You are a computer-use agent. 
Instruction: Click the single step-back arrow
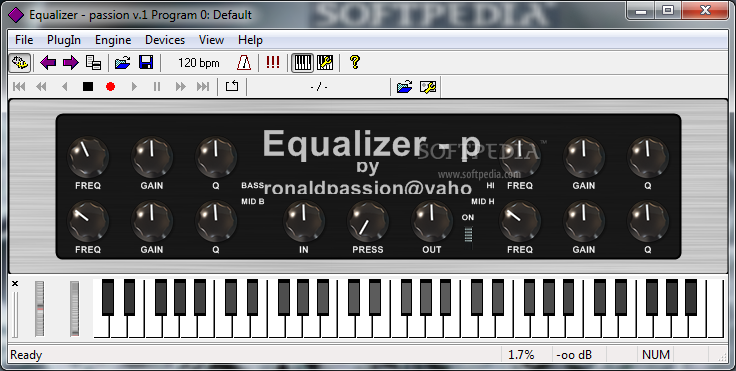(x=65, y=86)
